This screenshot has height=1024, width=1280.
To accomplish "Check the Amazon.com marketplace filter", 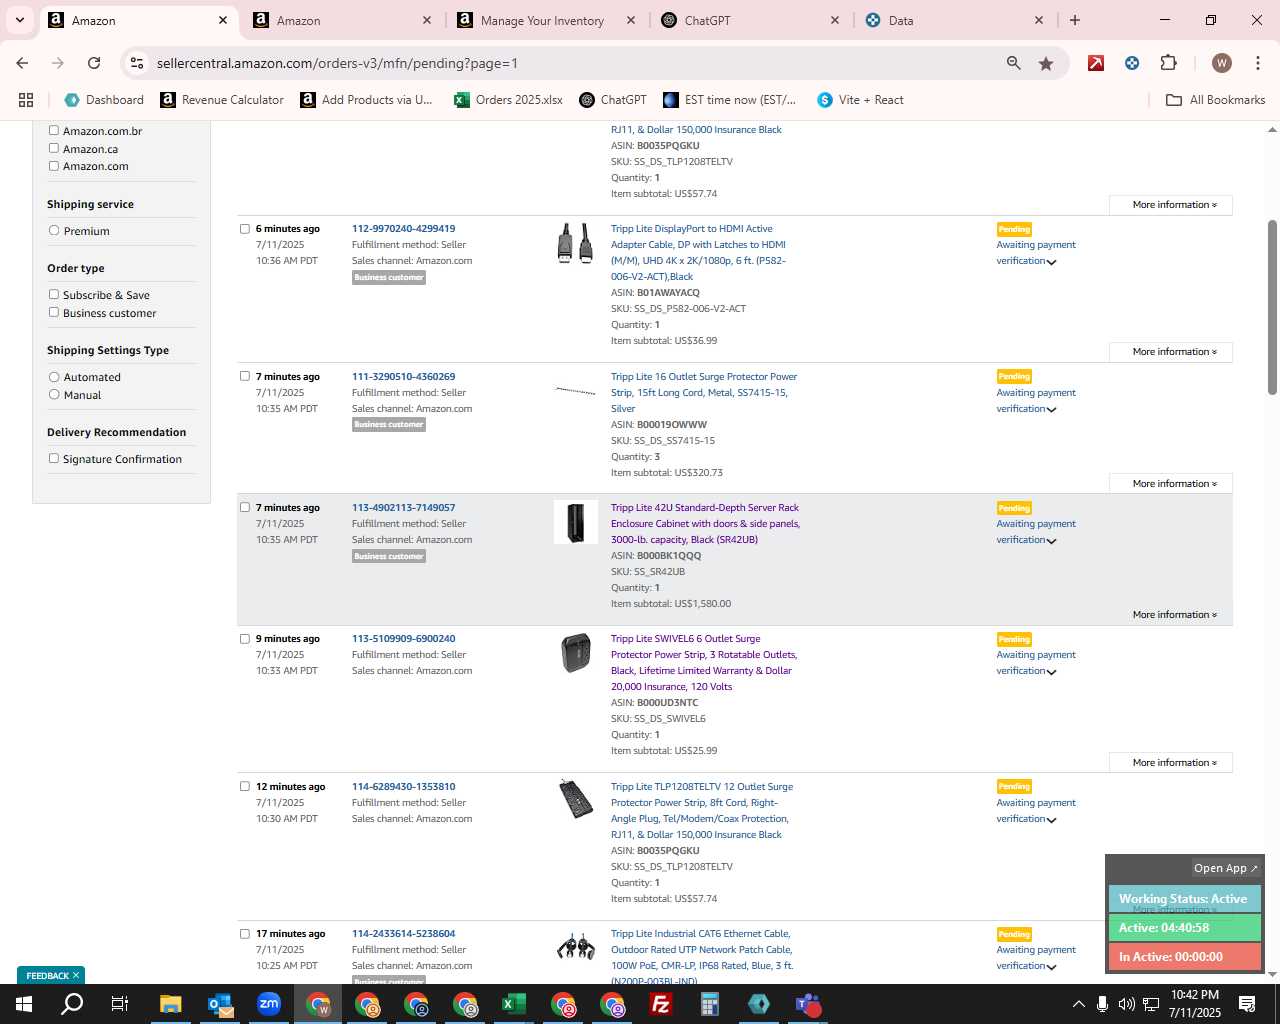I will click(54, 166).
